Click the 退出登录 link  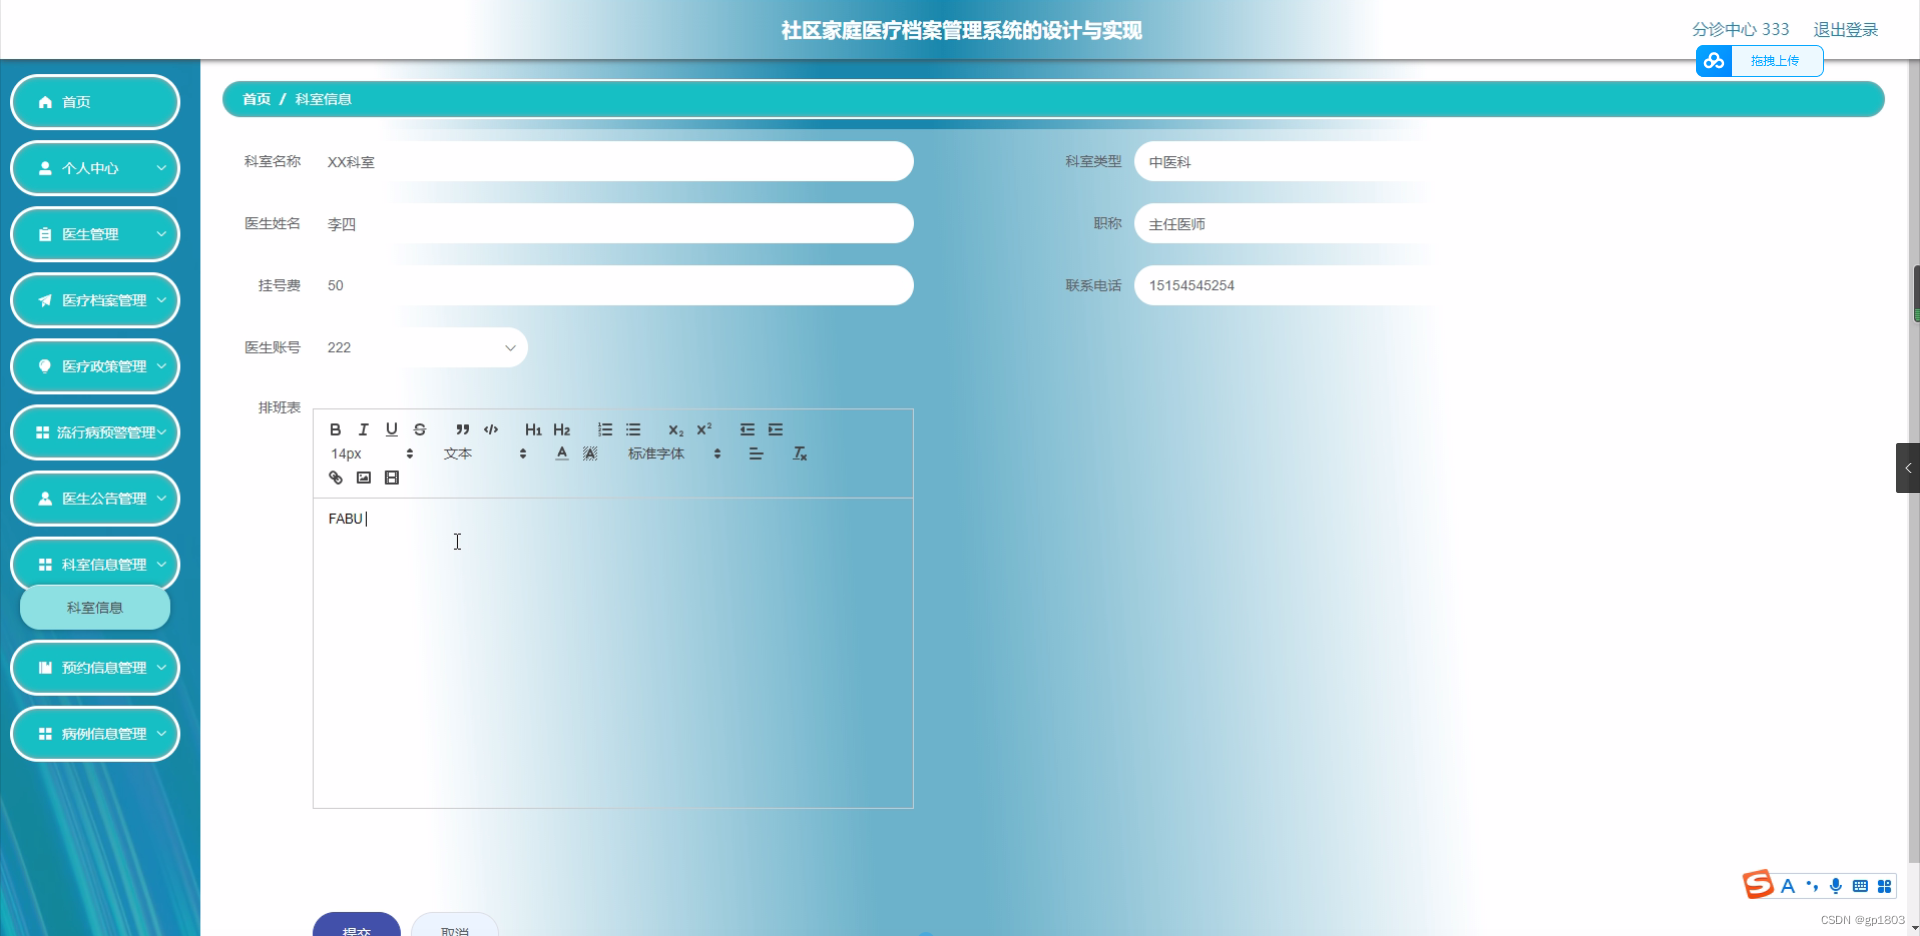[x=1846, y=29]
